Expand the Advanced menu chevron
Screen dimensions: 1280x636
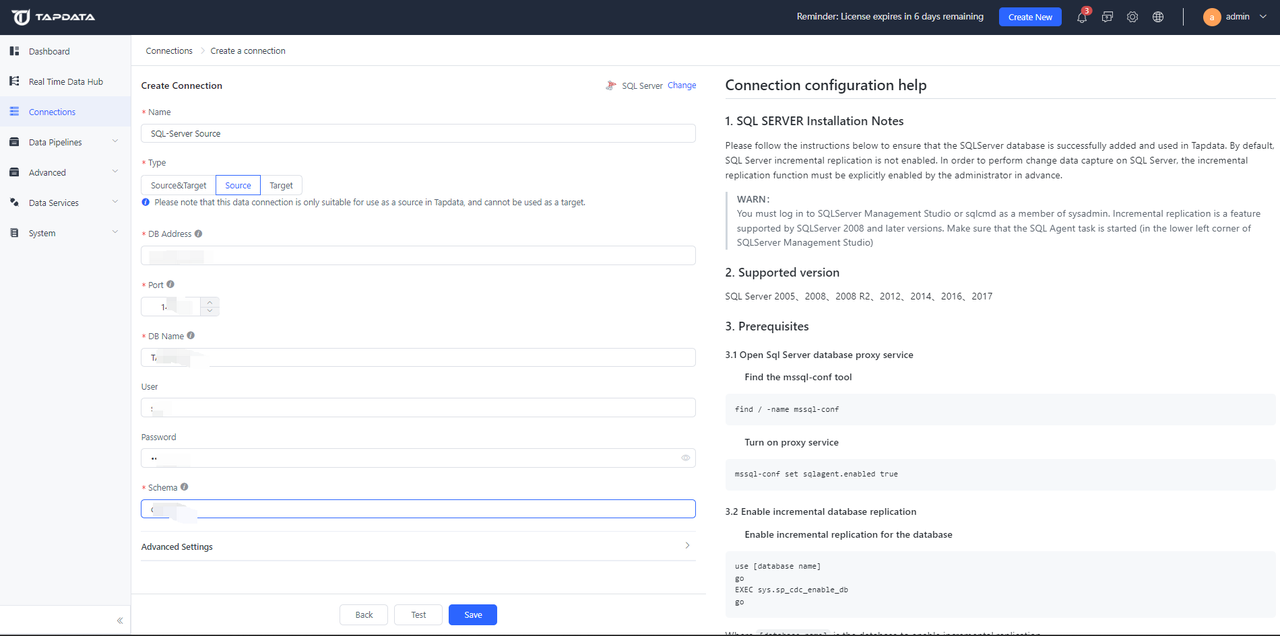pos(115,172)
